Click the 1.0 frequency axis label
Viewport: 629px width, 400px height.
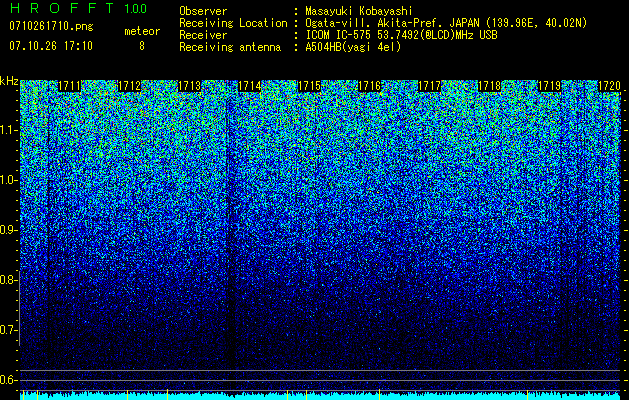8,181
